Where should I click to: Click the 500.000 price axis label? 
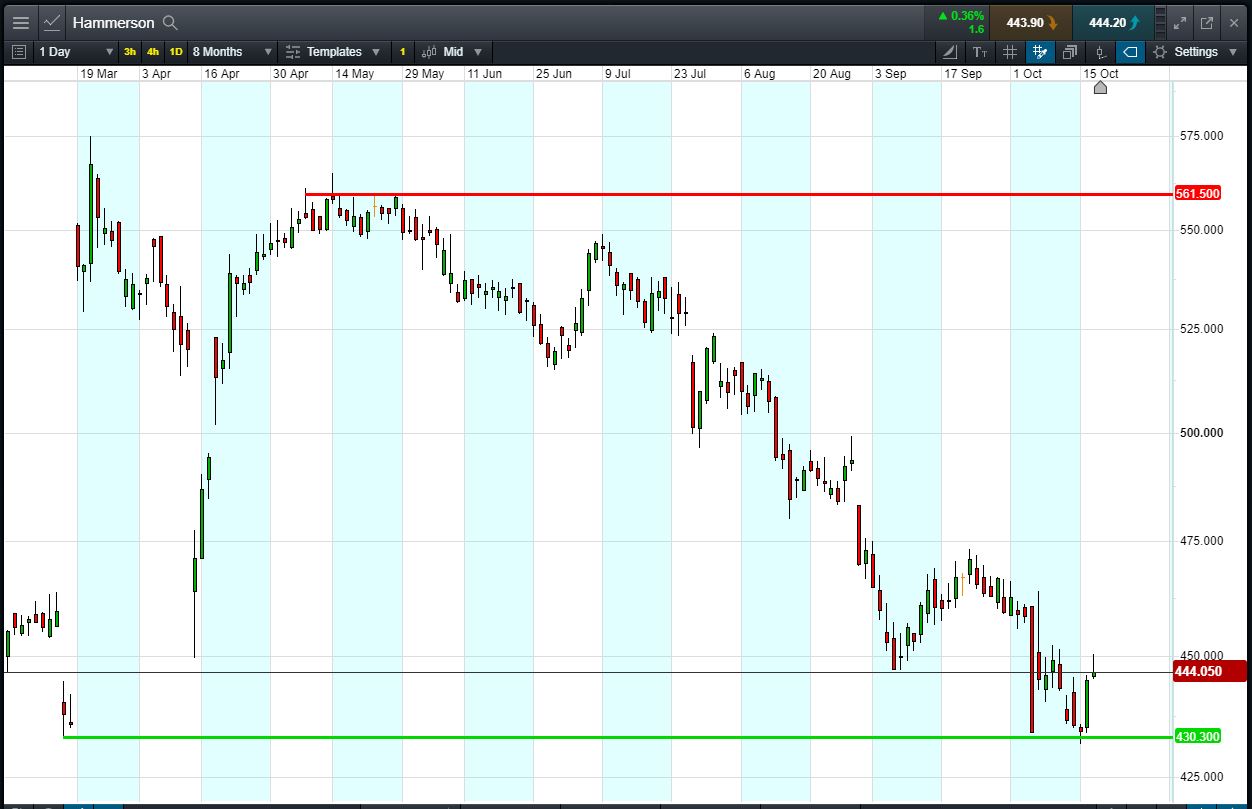pyautogui.click(x=1200, y=433)
